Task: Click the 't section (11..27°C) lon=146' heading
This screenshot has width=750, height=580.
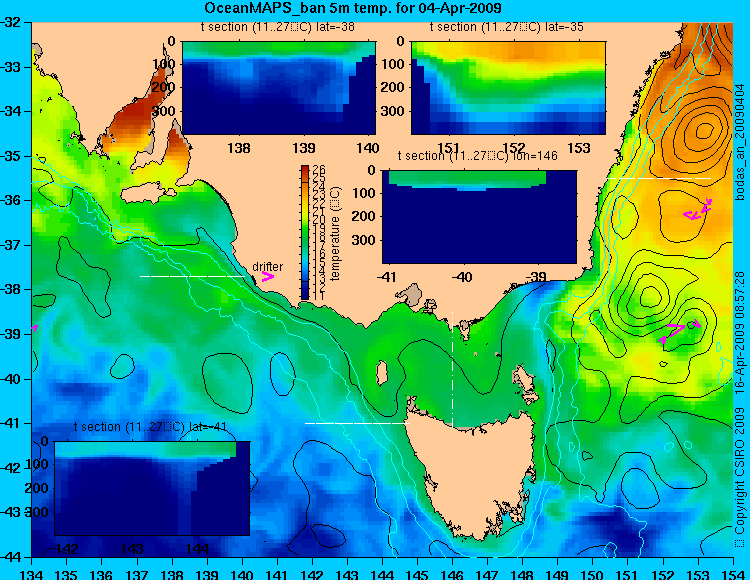Action: pos(478,156)
